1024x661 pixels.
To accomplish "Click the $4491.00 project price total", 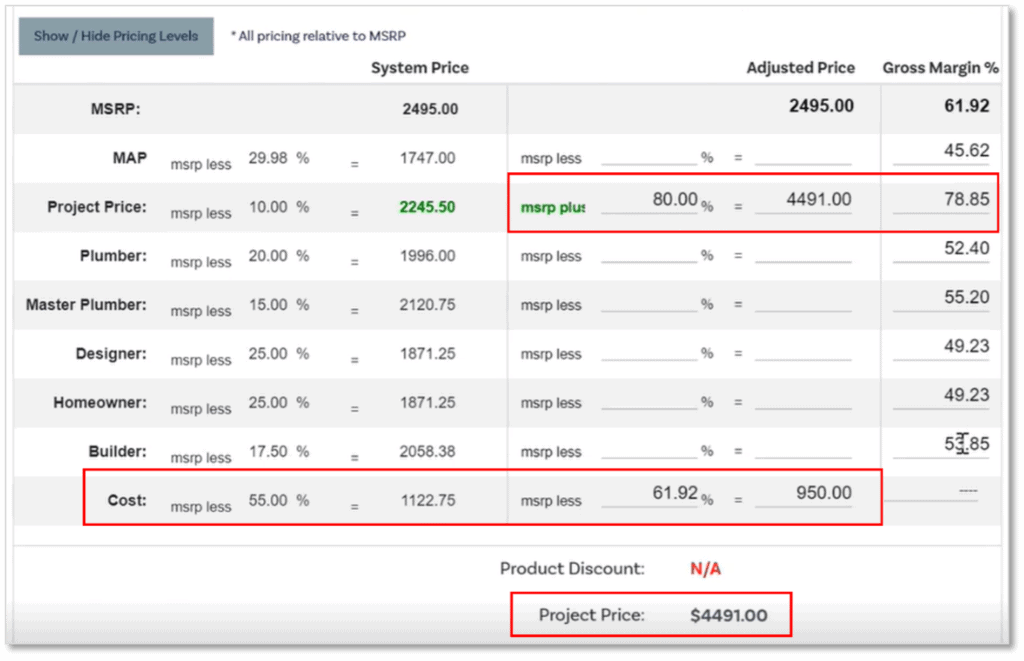I will click(x=729, y=615).
